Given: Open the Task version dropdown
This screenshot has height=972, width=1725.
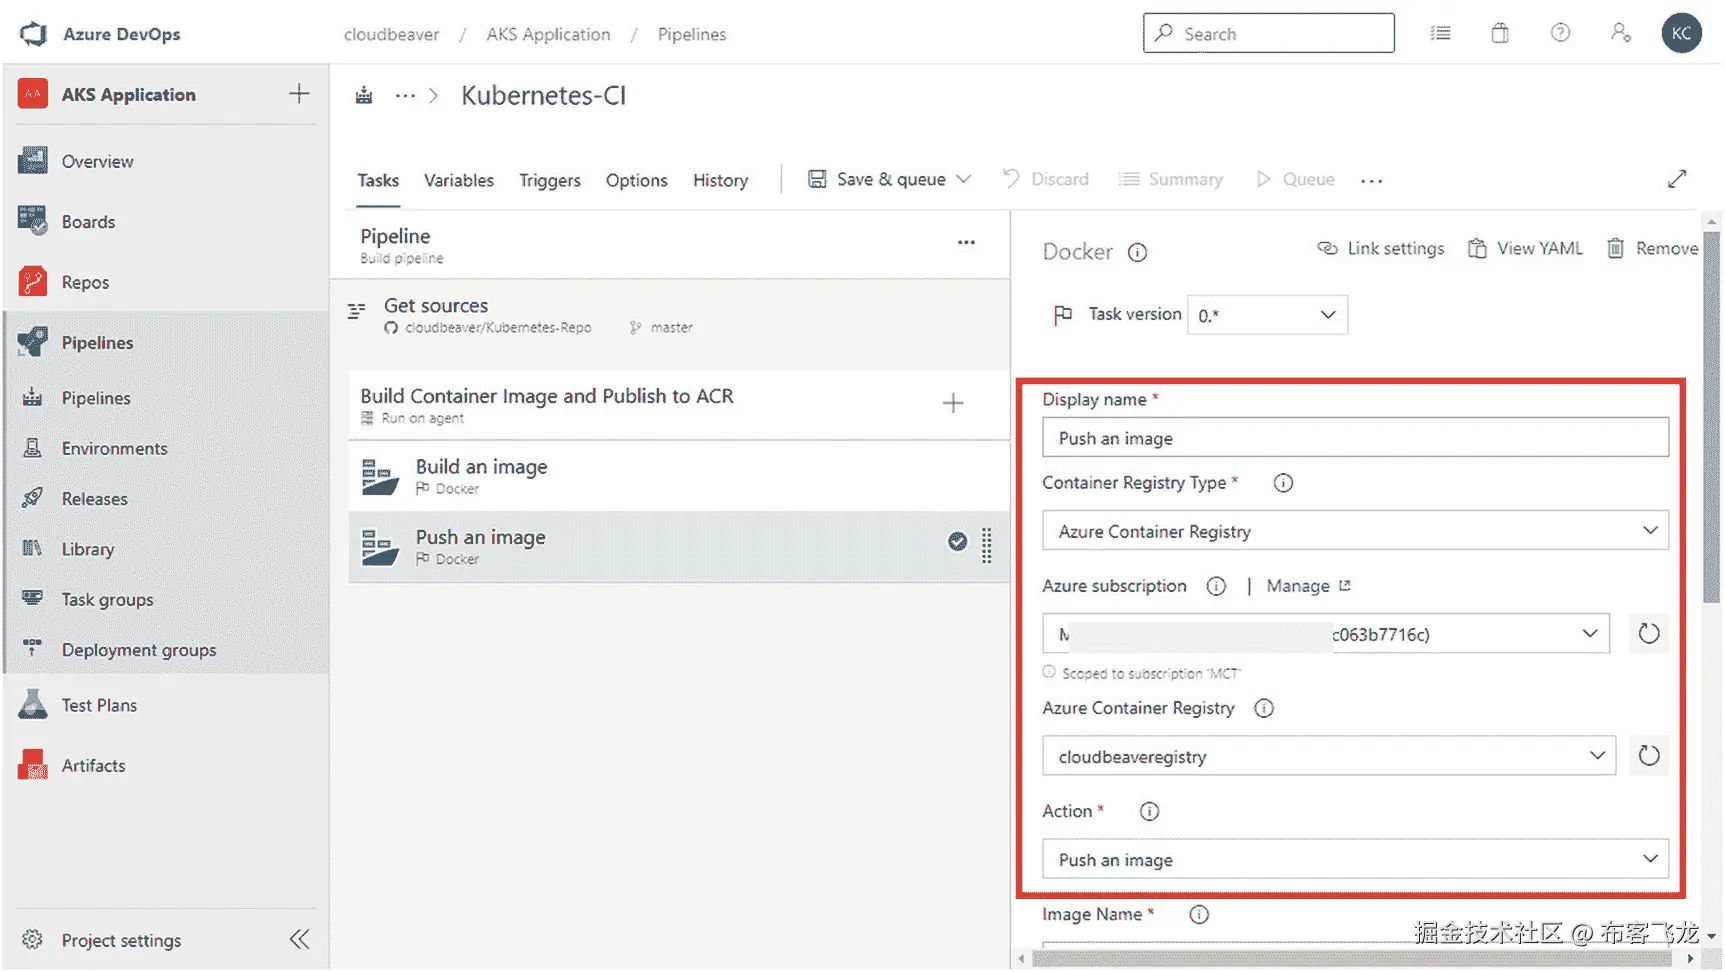Looking at the screenshot, I should 1266,316.
